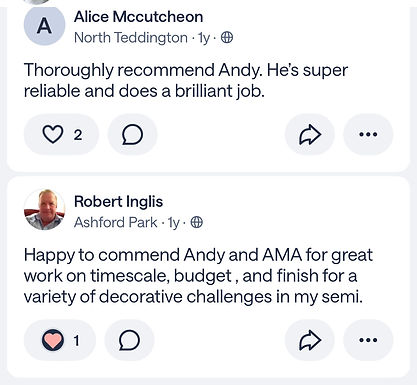This screenshot has height=385, width=417.
Task: Open more options on Alice Mccutcheon's post
Action: (368, 134)
